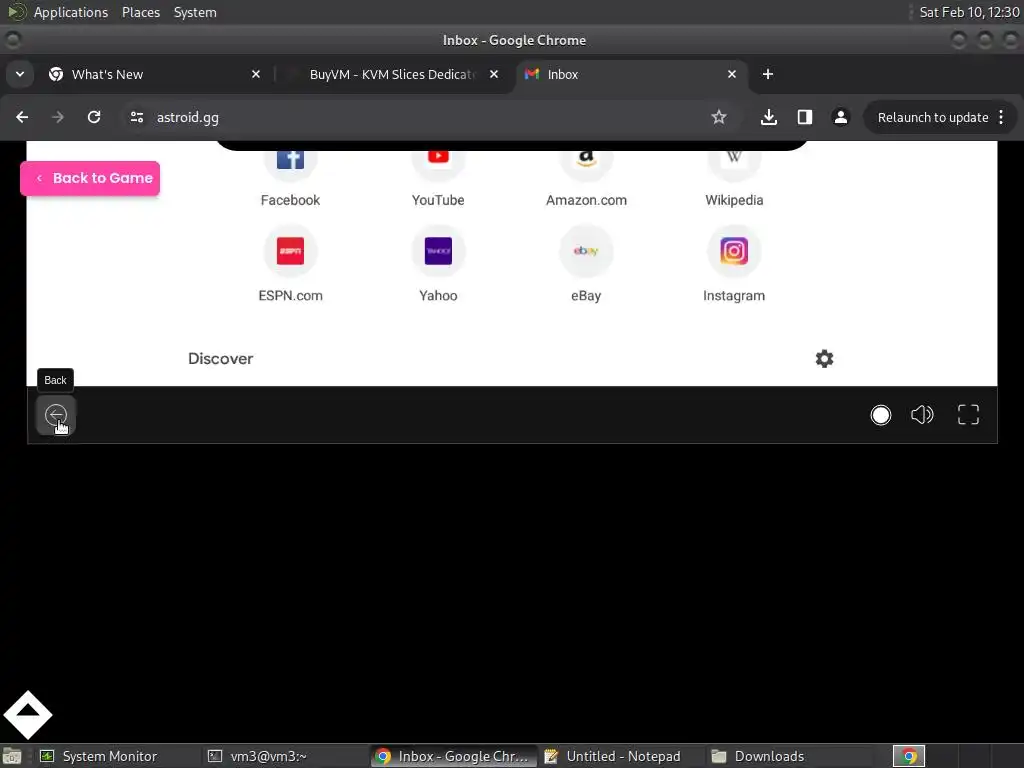Open the Applications menu

point(71,12)
